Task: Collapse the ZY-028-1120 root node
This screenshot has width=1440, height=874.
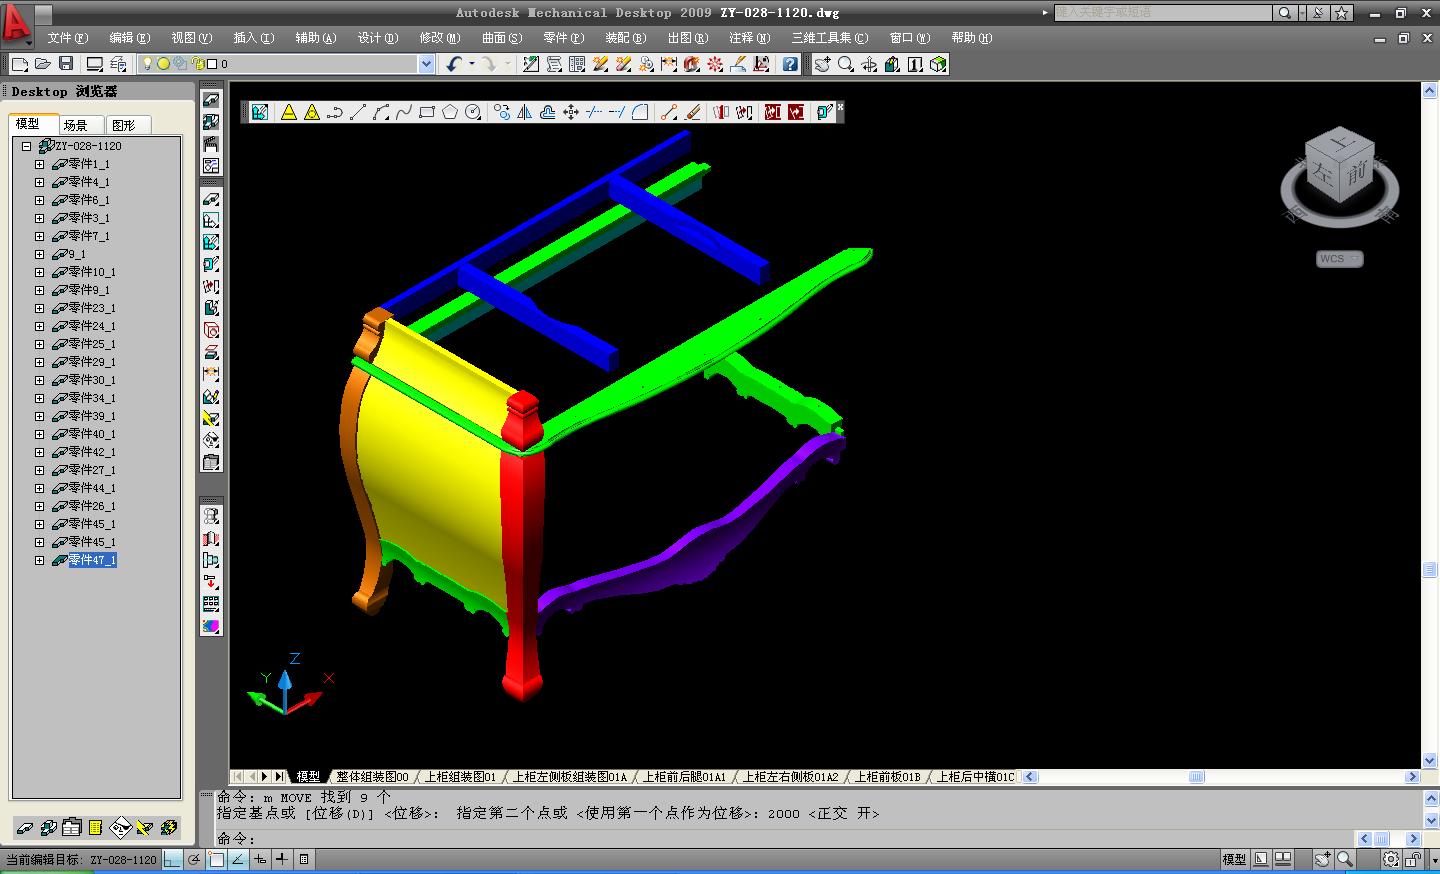Action: pyautogui.click(x=27, y=146)
